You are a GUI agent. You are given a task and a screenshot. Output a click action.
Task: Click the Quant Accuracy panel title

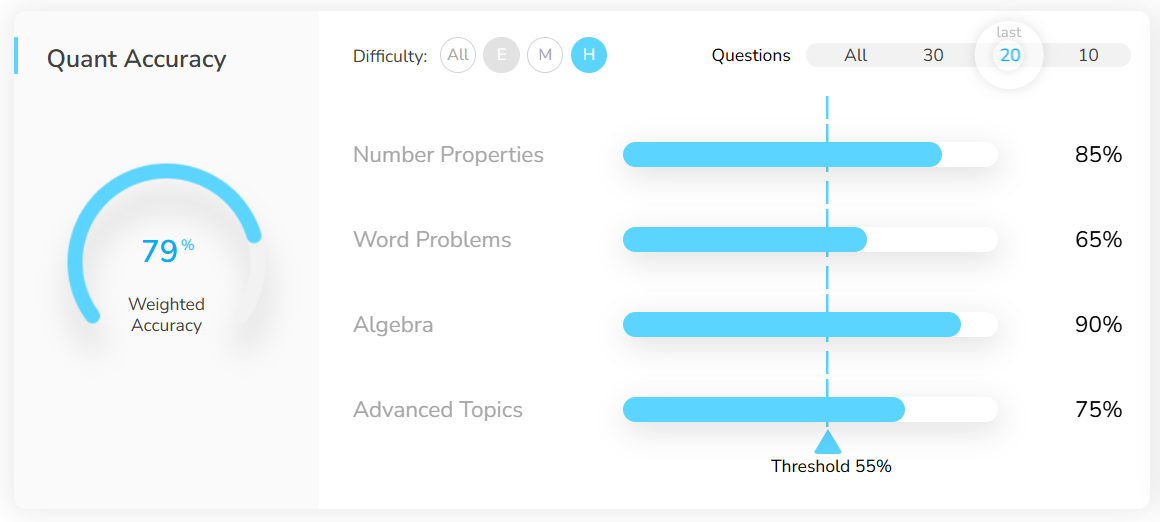[137, 59]
